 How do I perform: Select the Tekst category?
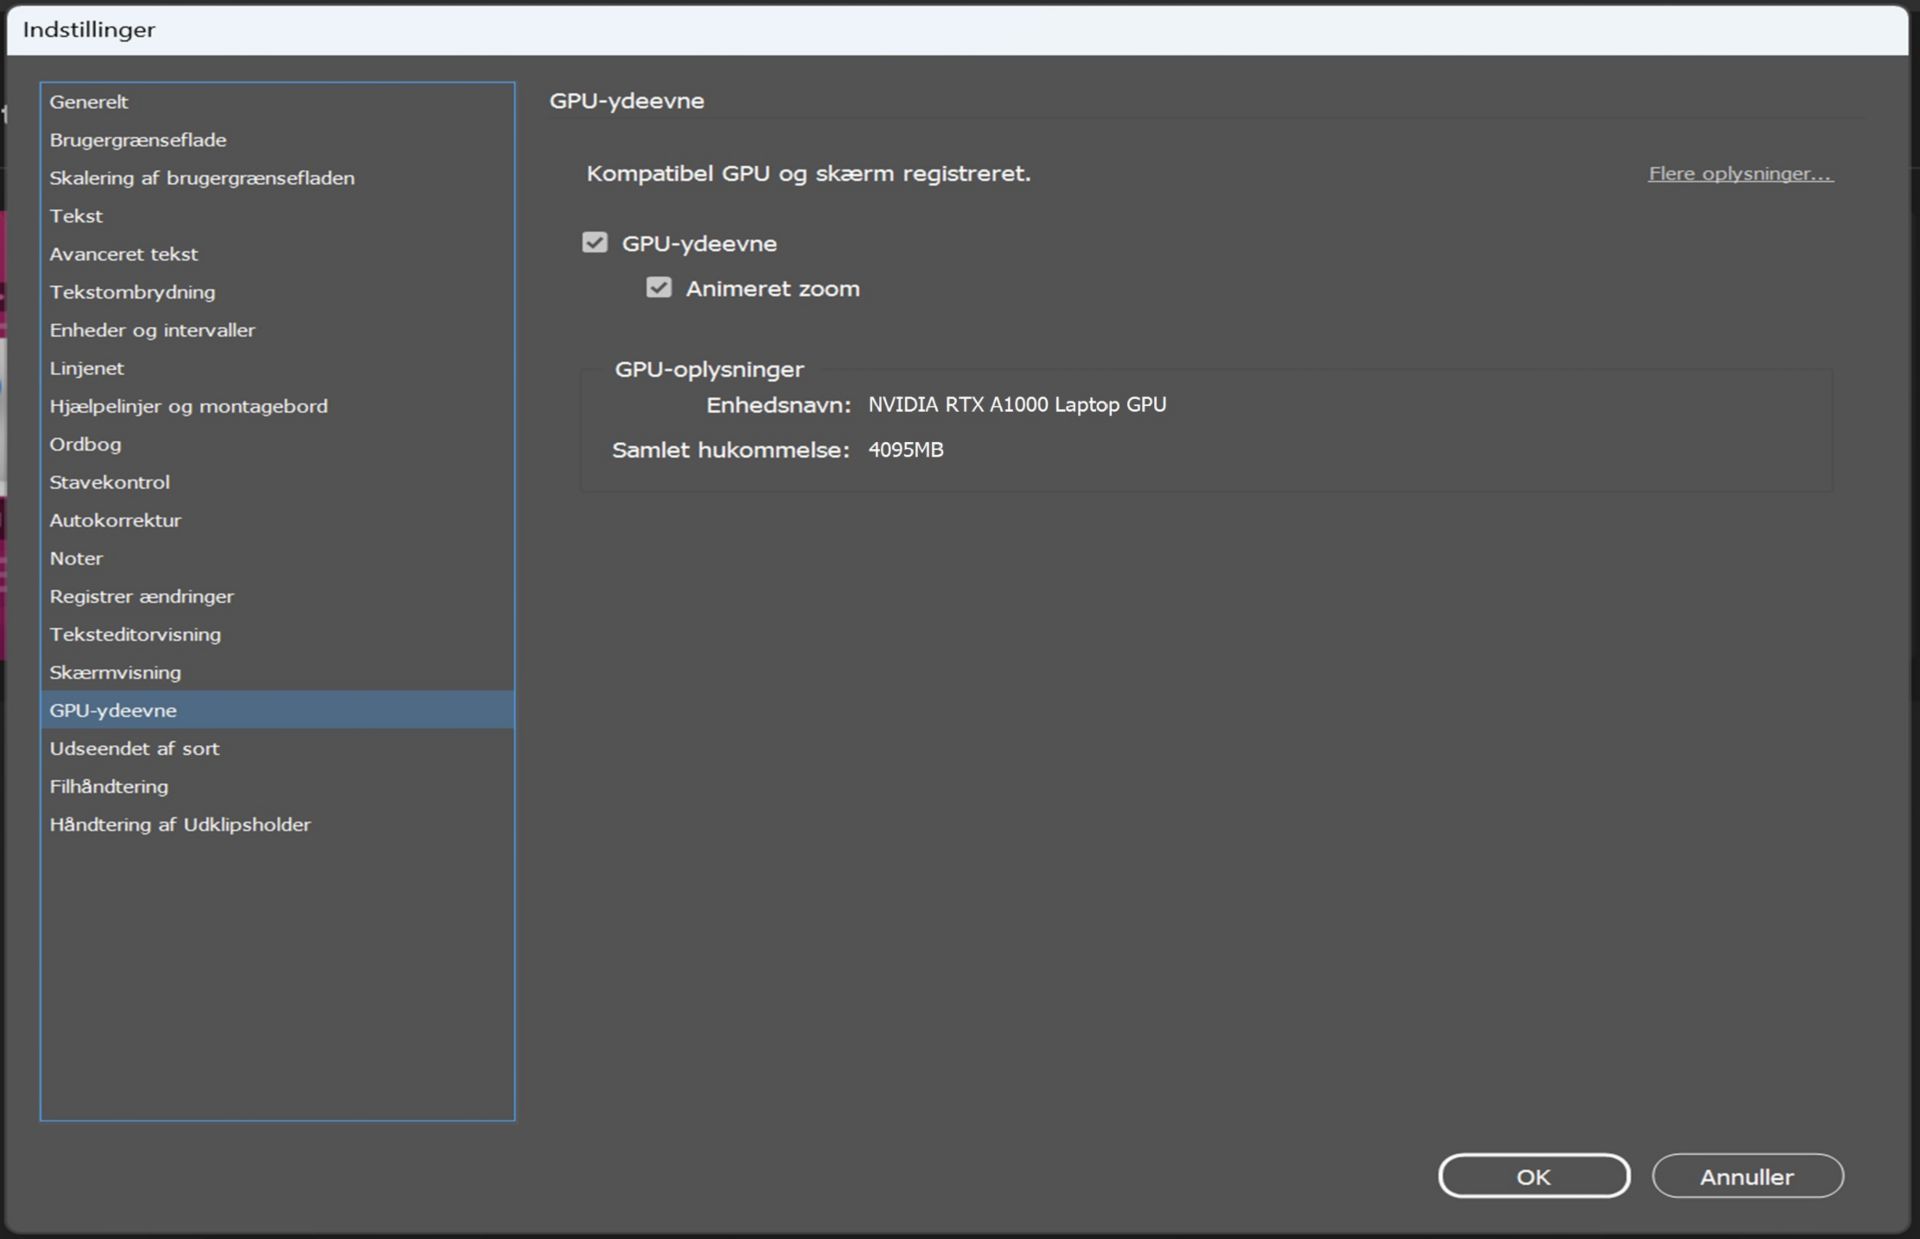click(x=76, y=216)
